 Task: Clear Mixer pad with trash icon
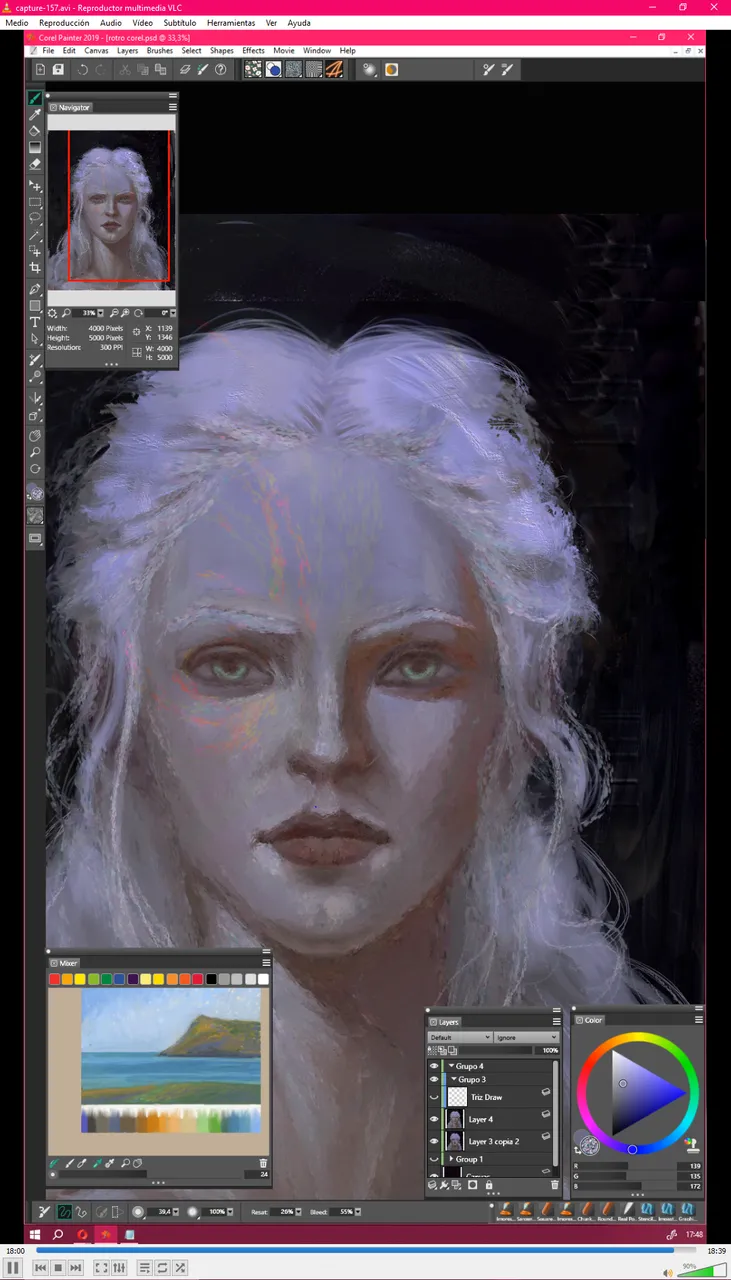(263, 1163)
